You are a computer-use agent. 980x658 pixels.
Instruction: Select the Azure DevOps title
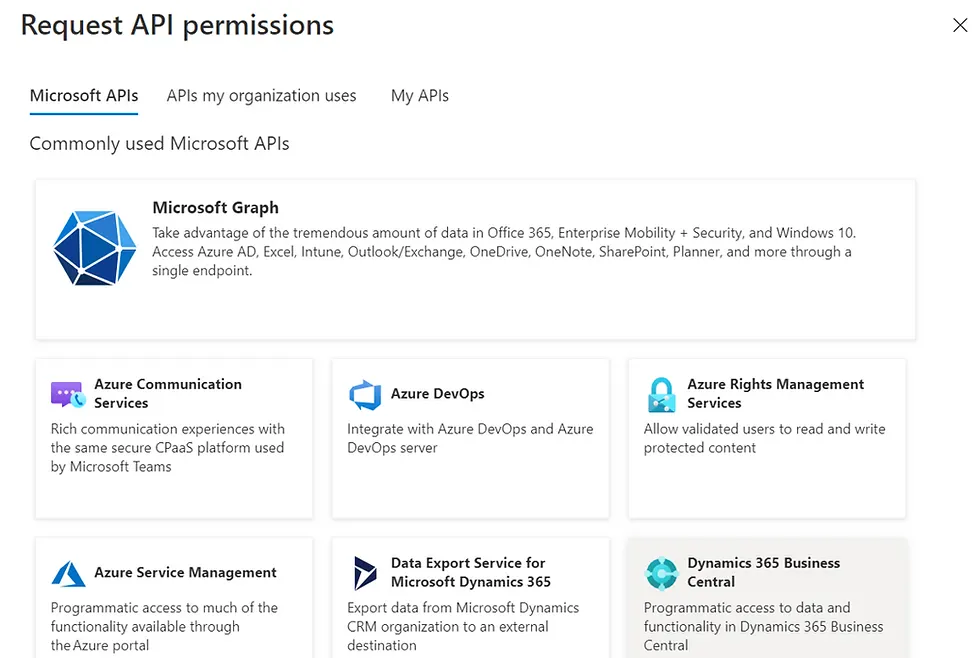pyautogui.click(x=438, y=394)
